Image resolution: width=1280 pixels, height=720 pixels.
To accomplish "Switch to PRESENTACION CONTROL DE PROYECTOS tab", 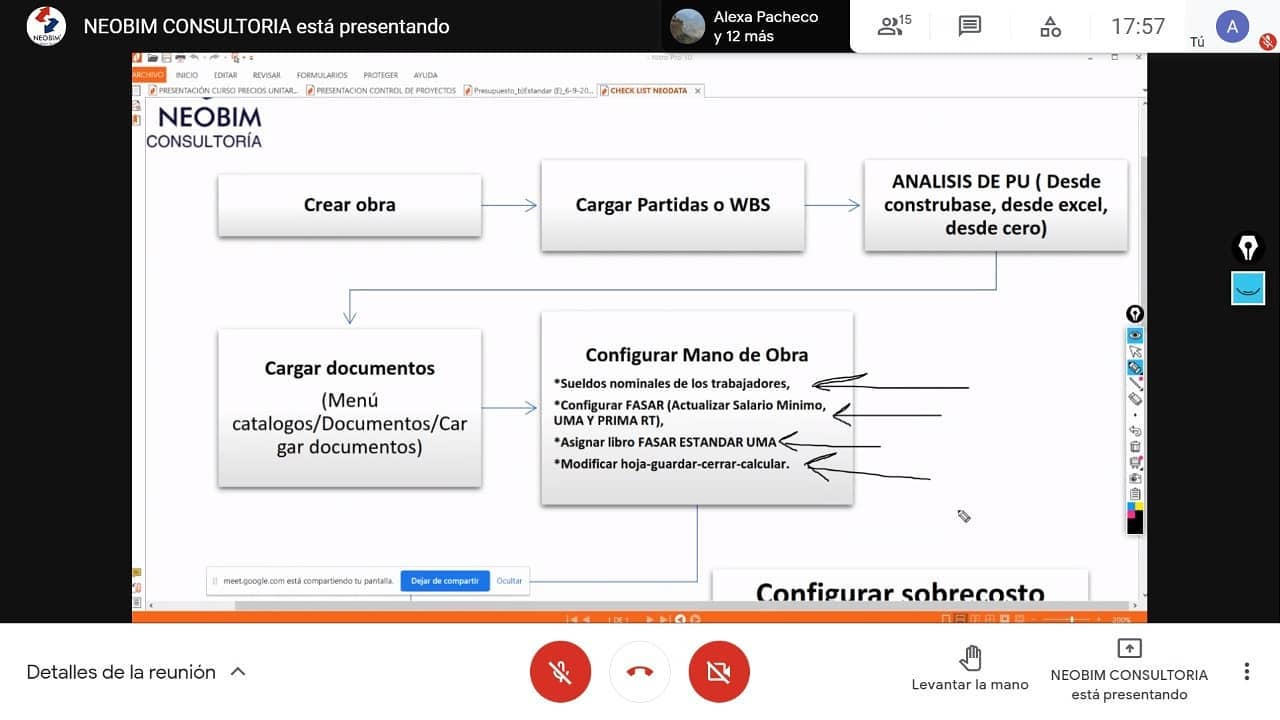I will (x=381, y=90).
